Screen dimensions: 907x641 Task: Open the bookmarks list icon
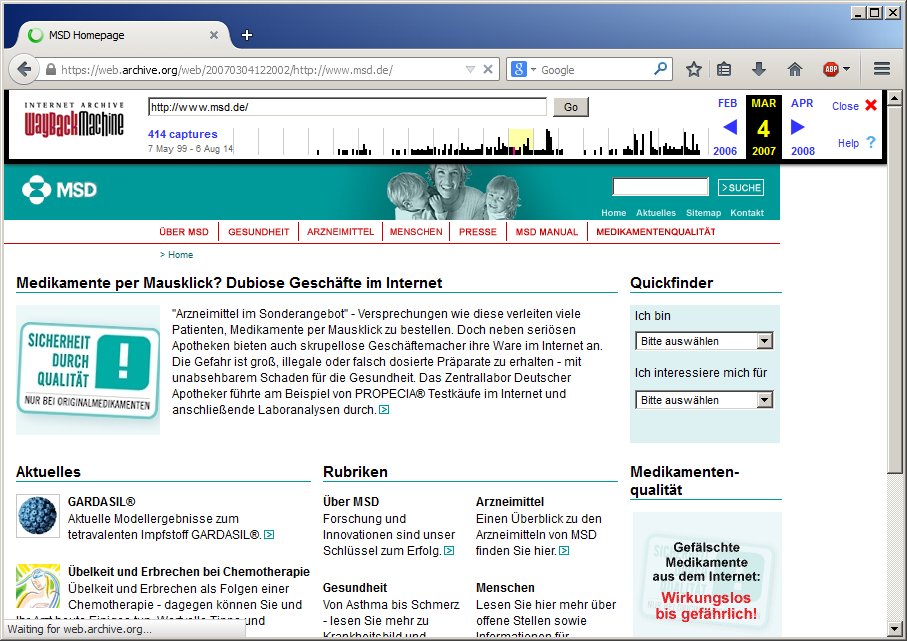coord(724,69)
